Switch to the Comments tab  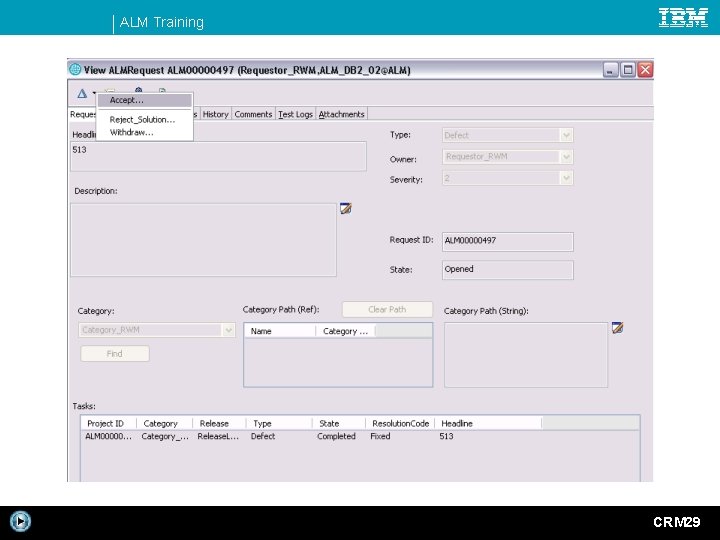pyautogui.click(x=253, y=114)
